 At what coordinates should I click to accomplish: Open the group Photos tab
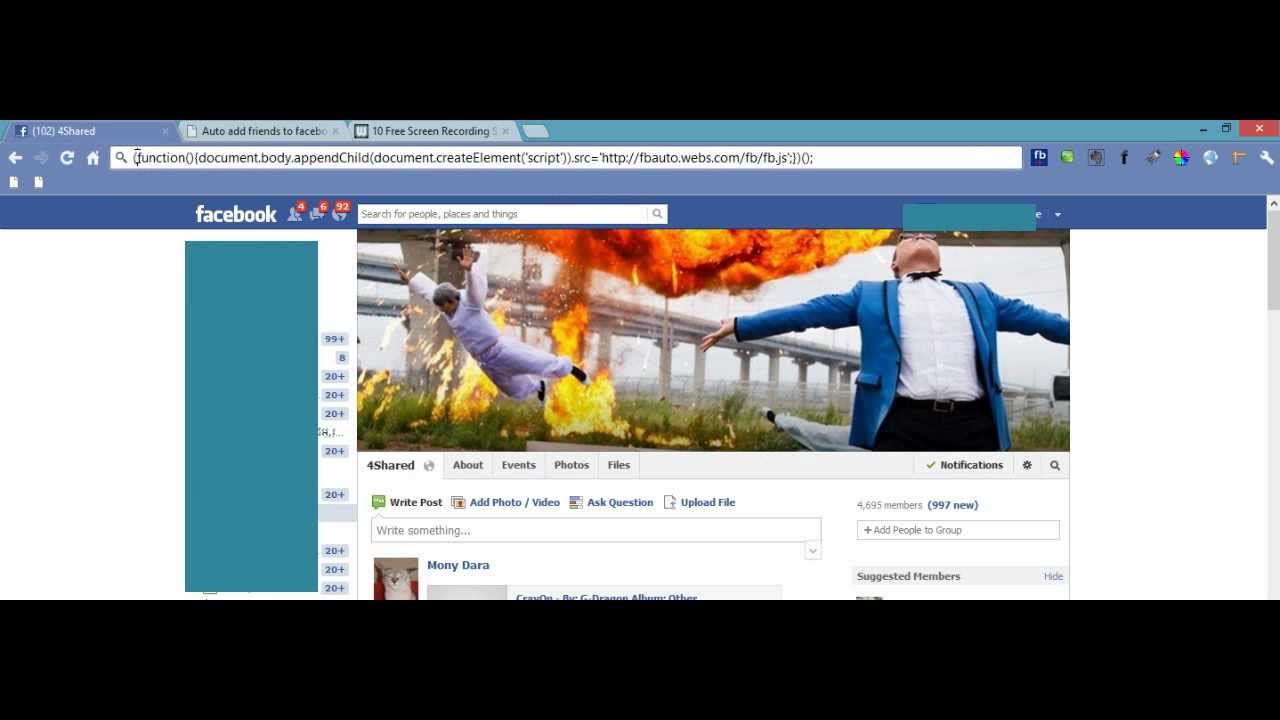pyautogui.click(x=572, y=465)
